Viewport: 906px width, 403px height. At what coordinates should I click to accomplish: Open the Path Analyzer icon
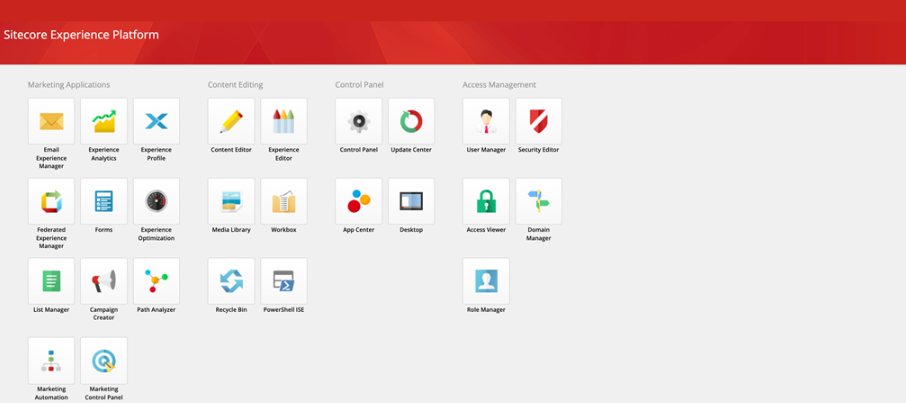(x=157, y=281)
